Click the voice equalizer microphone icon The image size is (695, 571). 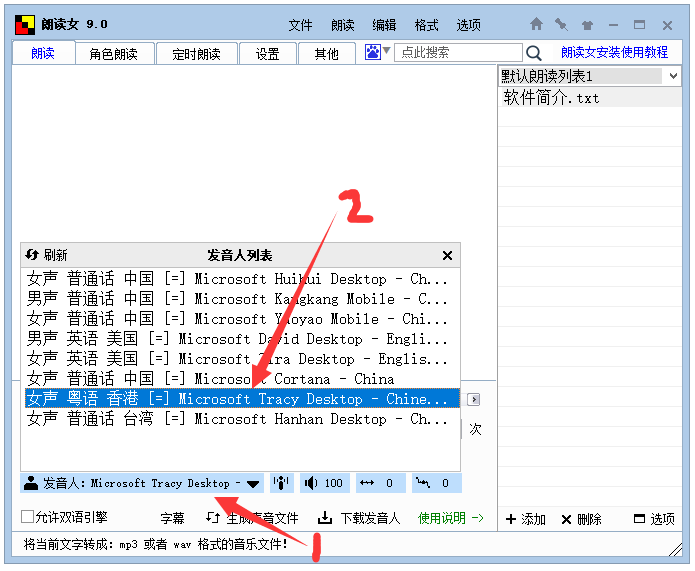281,483
